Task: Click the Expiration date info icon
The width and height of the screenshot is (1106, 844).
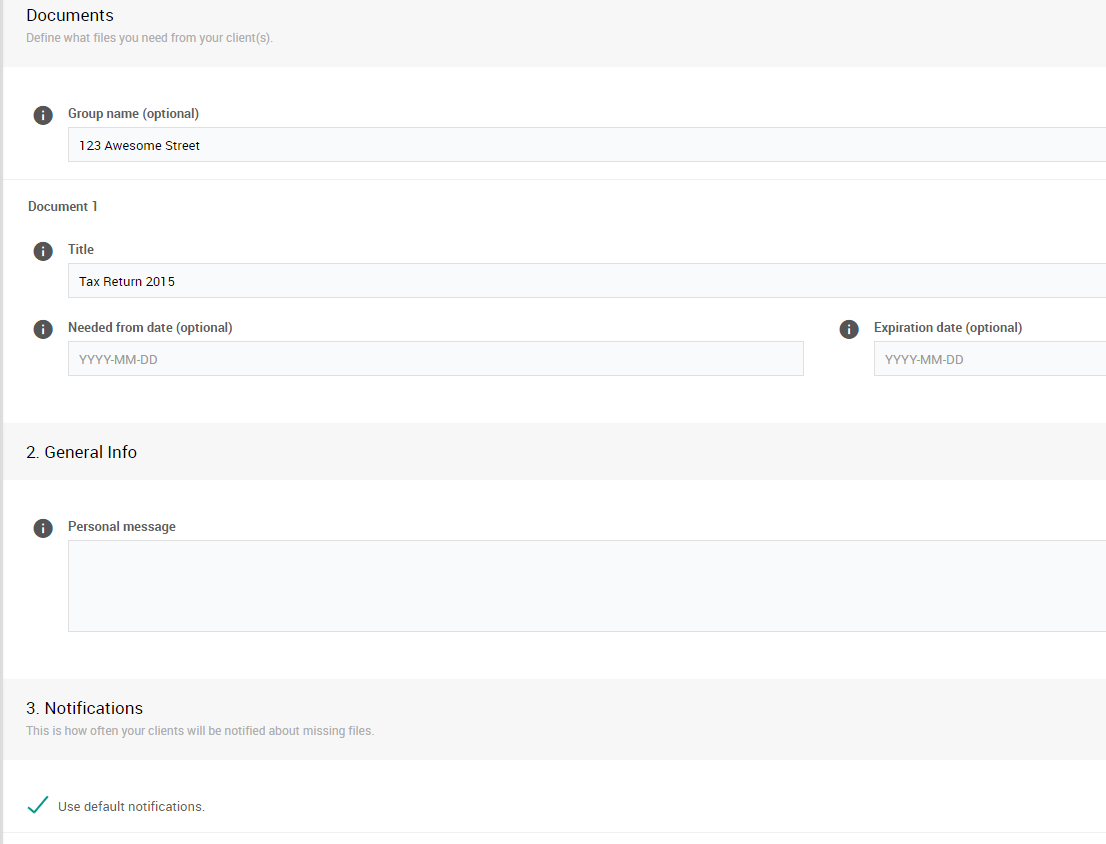Action: tap(849, 329)
